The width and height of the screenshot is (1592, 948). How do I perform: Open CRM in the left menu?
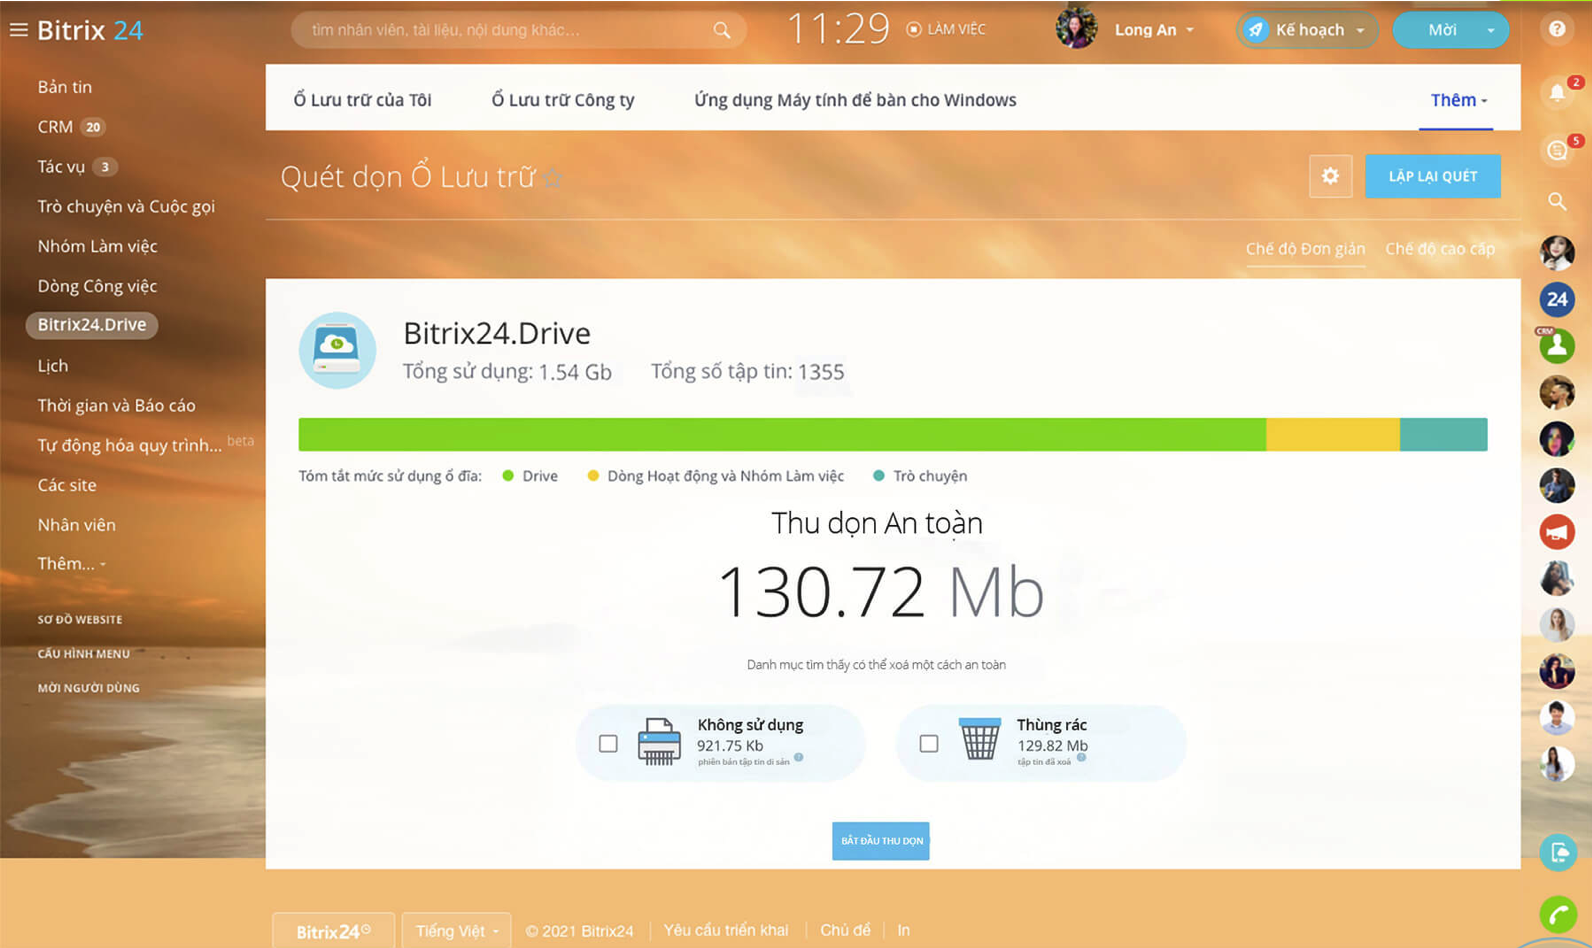click(x=55, y=127)
